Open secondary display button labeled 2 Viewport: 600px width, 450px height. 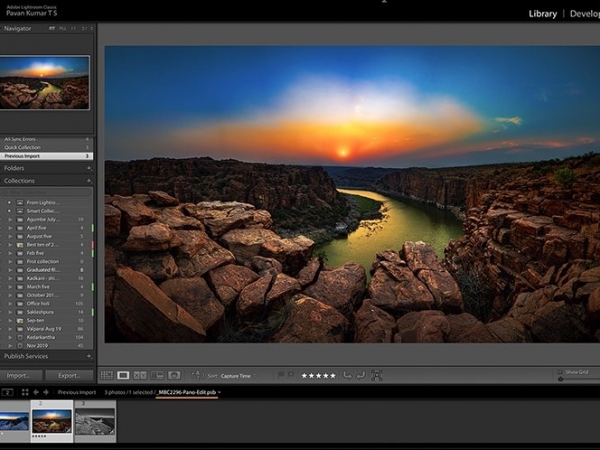[x=7, y=392]
